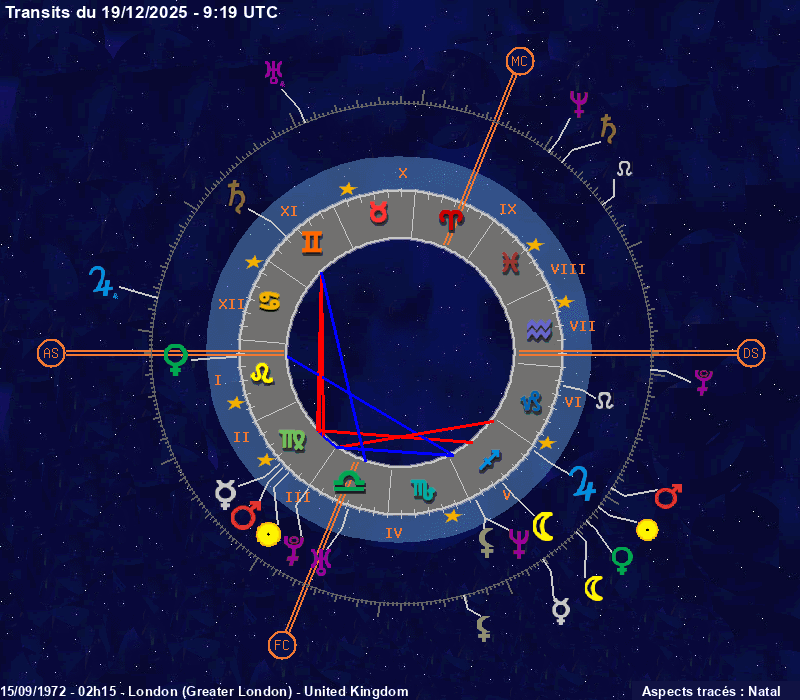Select the yellow crescent Moon inside house V
The width and height of the screenshot is (800, 700).
[x=543, y=526]
